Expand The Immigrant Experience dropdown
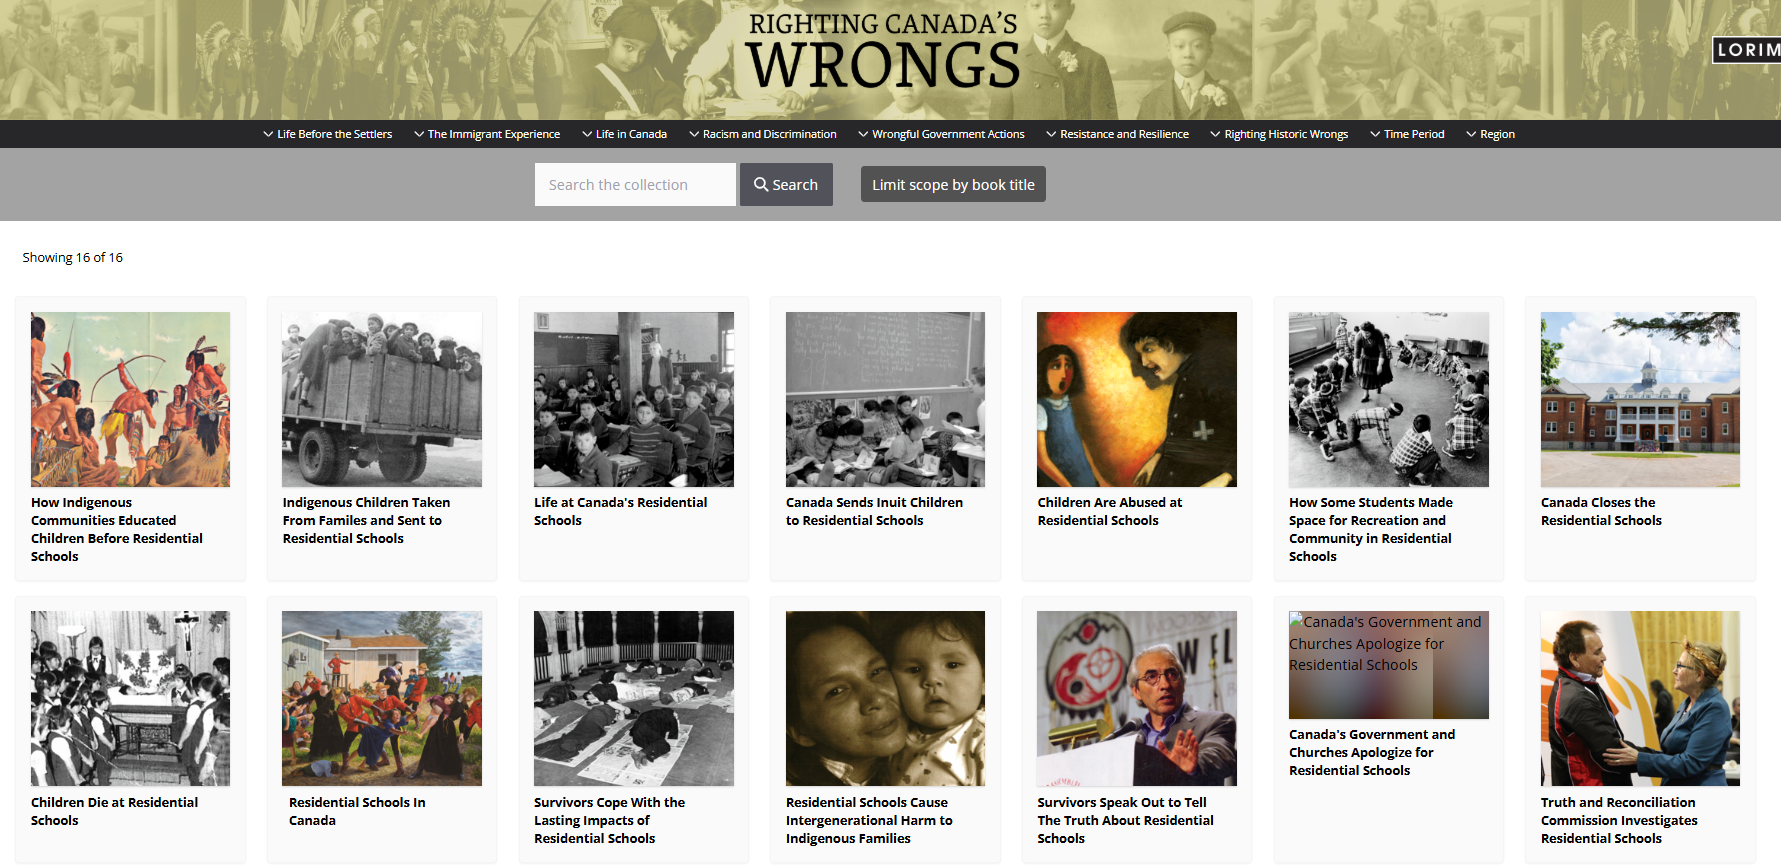This screenshot has width=1781, height=867. pos(487,134)
